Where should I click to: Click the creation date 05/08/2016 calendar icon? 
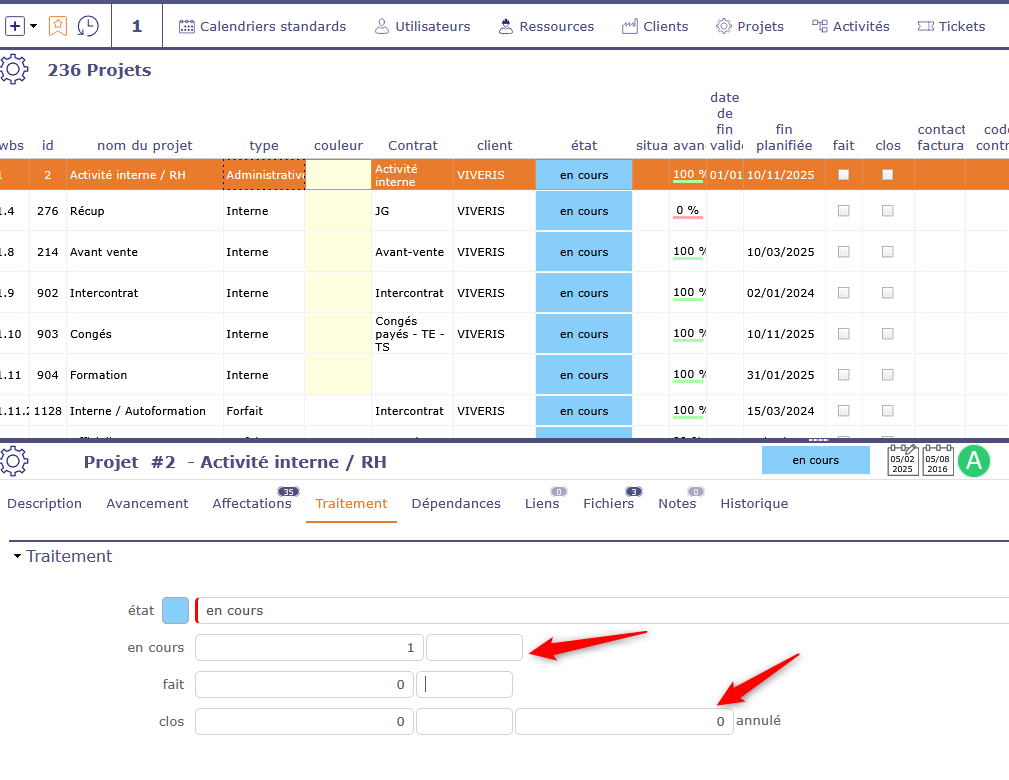click(937, 461)
